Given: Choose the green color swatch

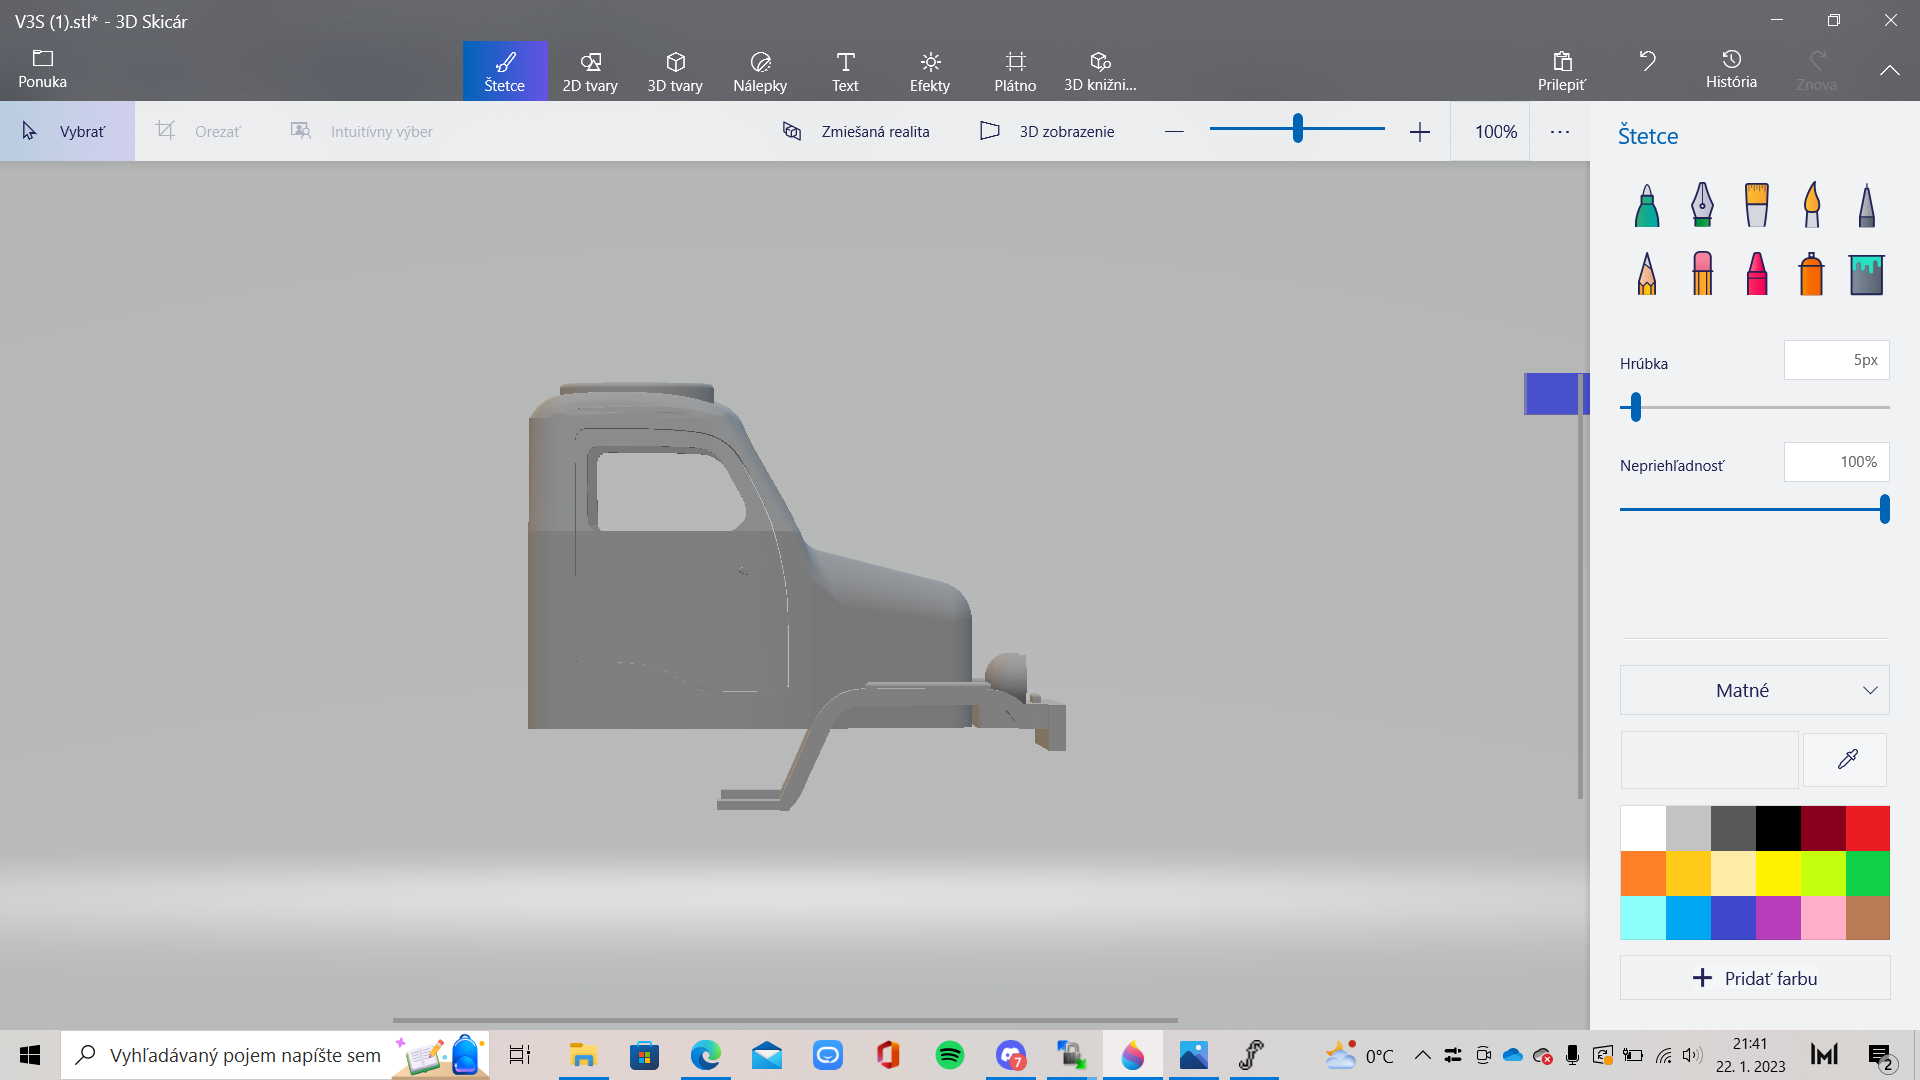Looking at the screenshot, I should 1868,873.
